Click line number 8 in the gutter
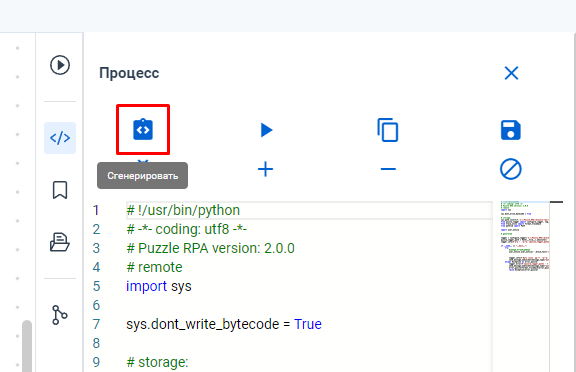The width and height of the screenshot is (576, 372). pos(96,343)
